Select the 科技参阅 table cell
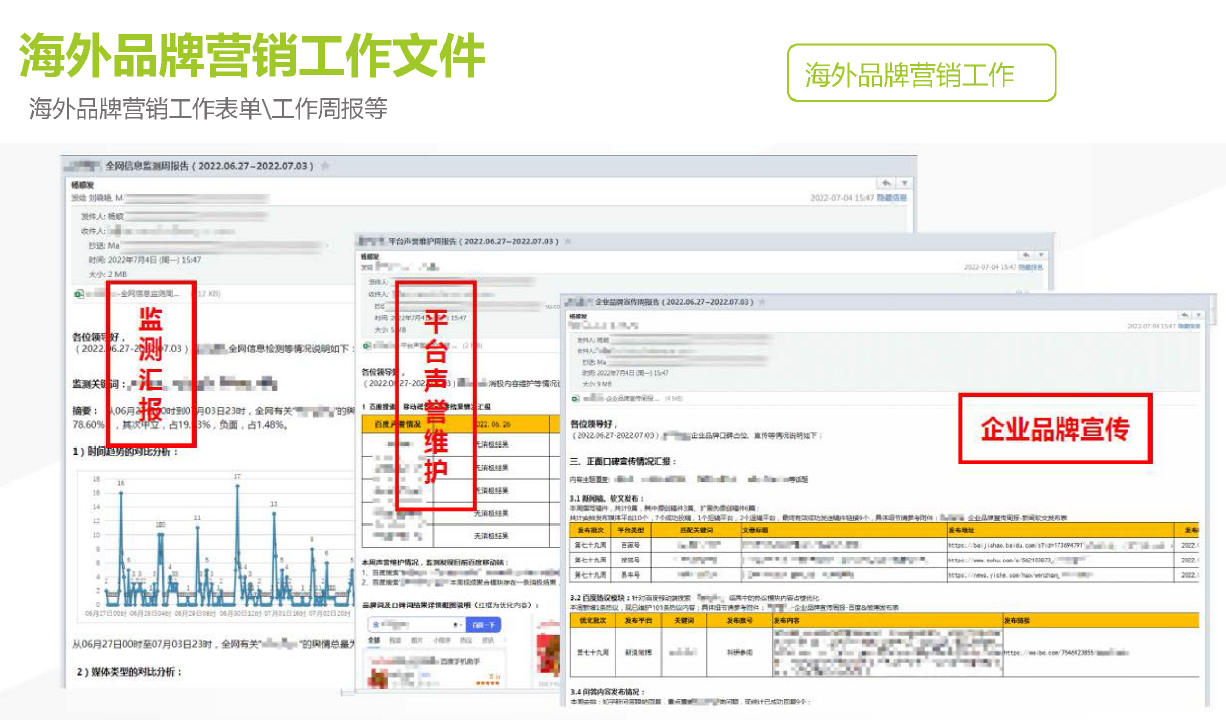This screenshot has height=720, width=1226. [x=740, y=652]
